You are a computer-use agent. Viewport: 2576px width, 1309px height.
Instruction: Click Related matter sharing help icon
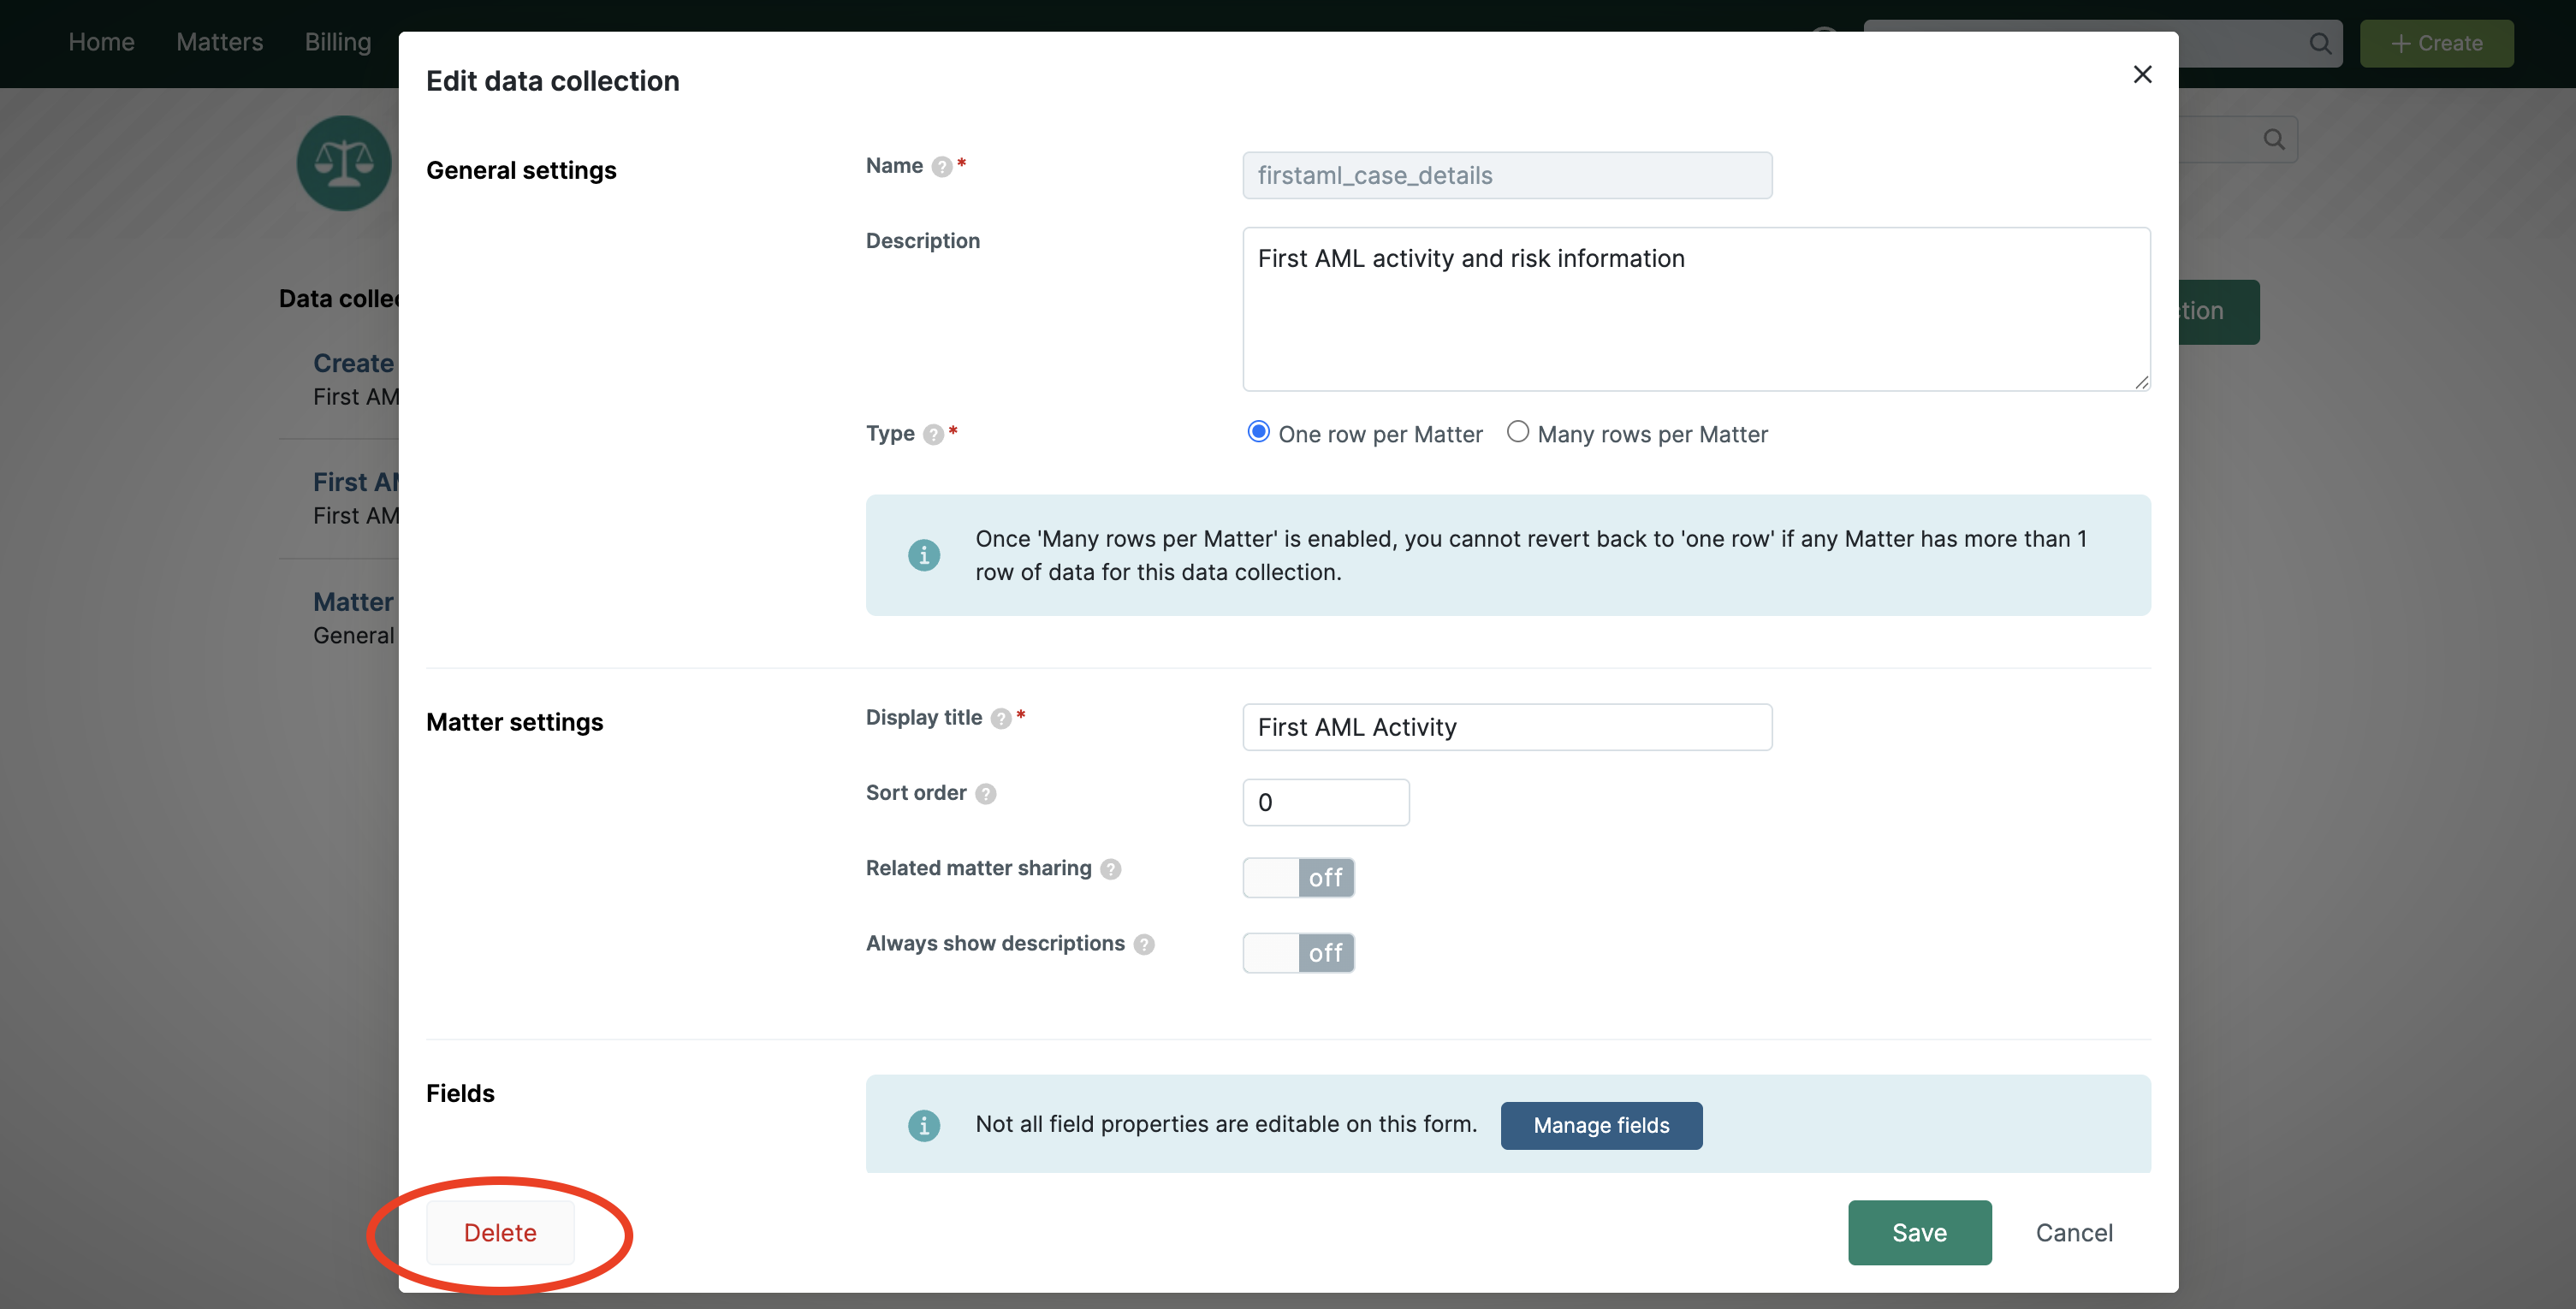click(1110, 869)
